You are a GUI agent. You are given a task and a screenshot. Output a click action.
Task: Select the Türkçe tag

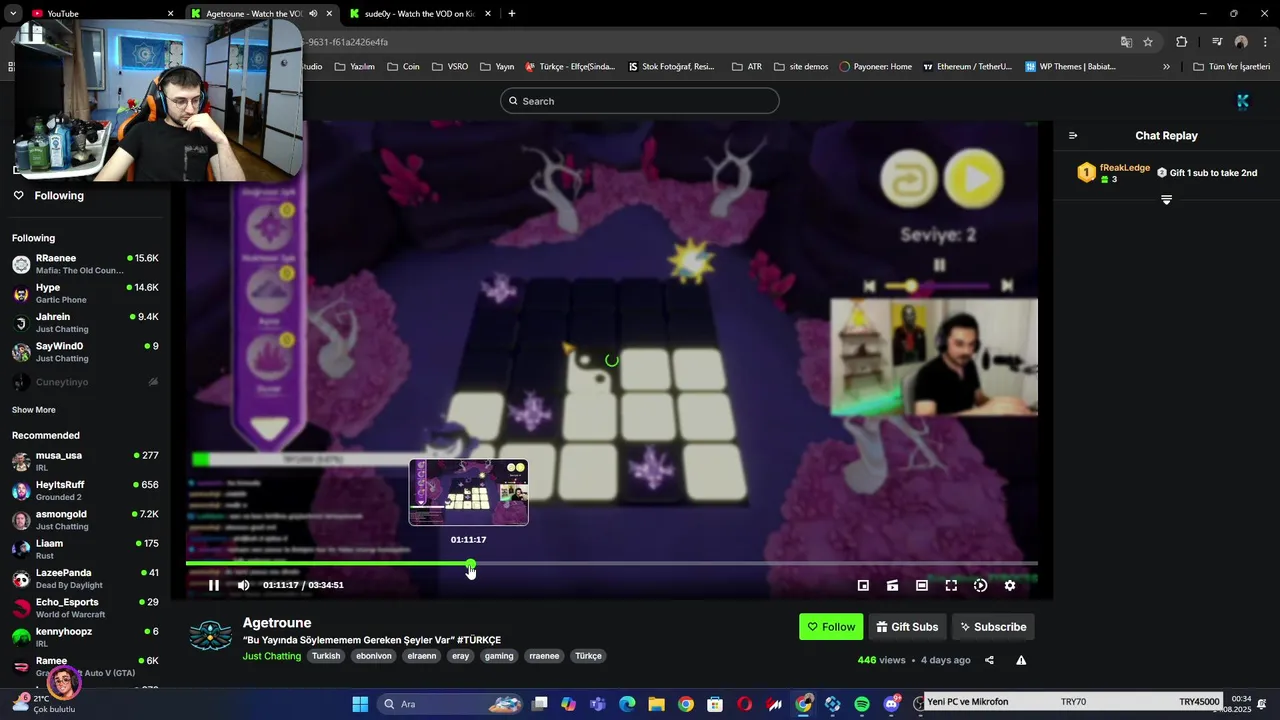pyautogui.click(x=588, y=656)
